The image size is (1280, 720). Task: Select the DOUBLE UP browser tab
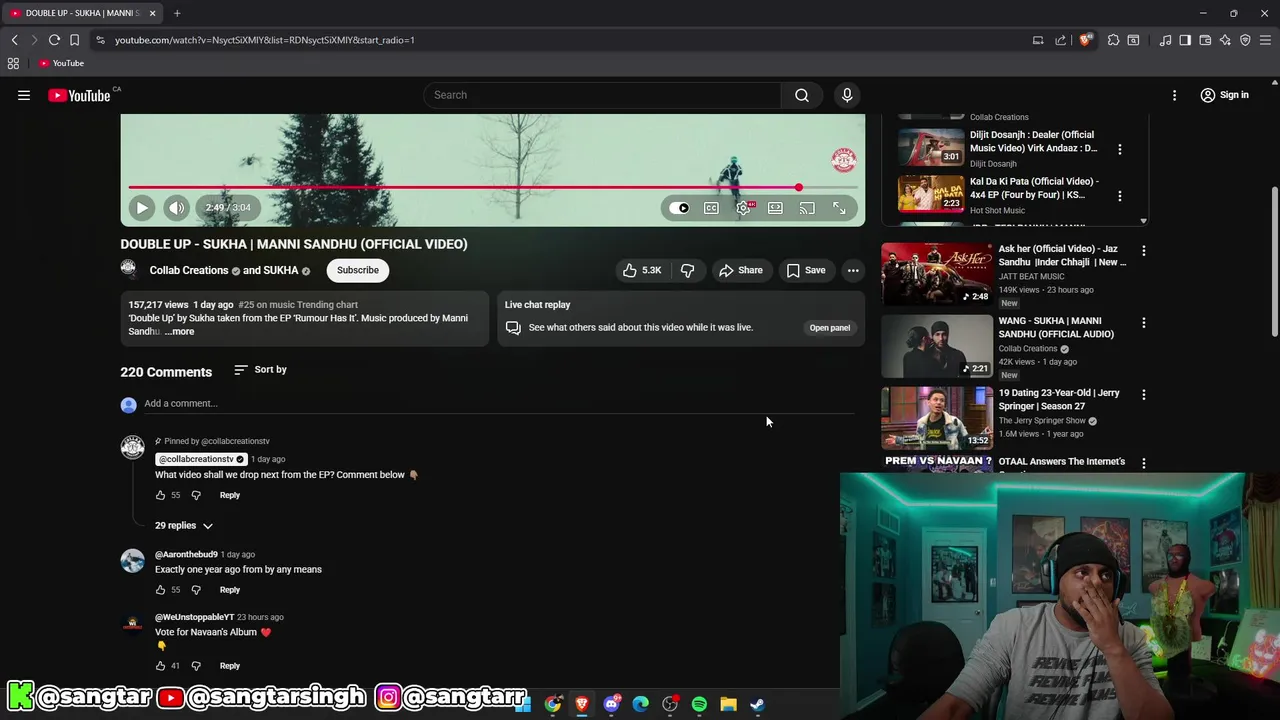(x=84, y=13)
